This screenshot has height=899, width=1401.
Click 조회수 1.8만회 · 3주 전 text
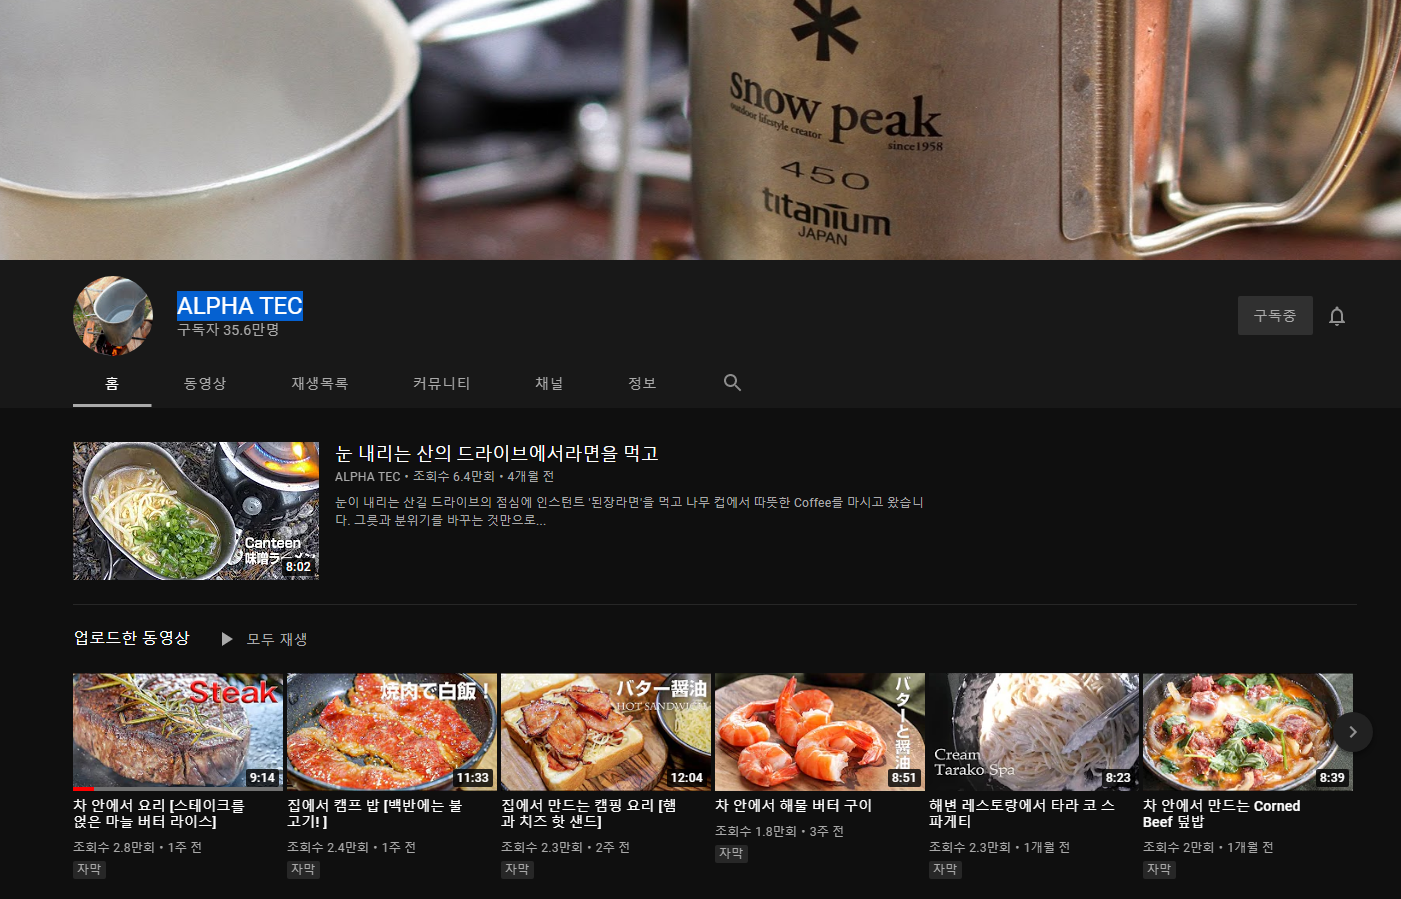[779, 831]
